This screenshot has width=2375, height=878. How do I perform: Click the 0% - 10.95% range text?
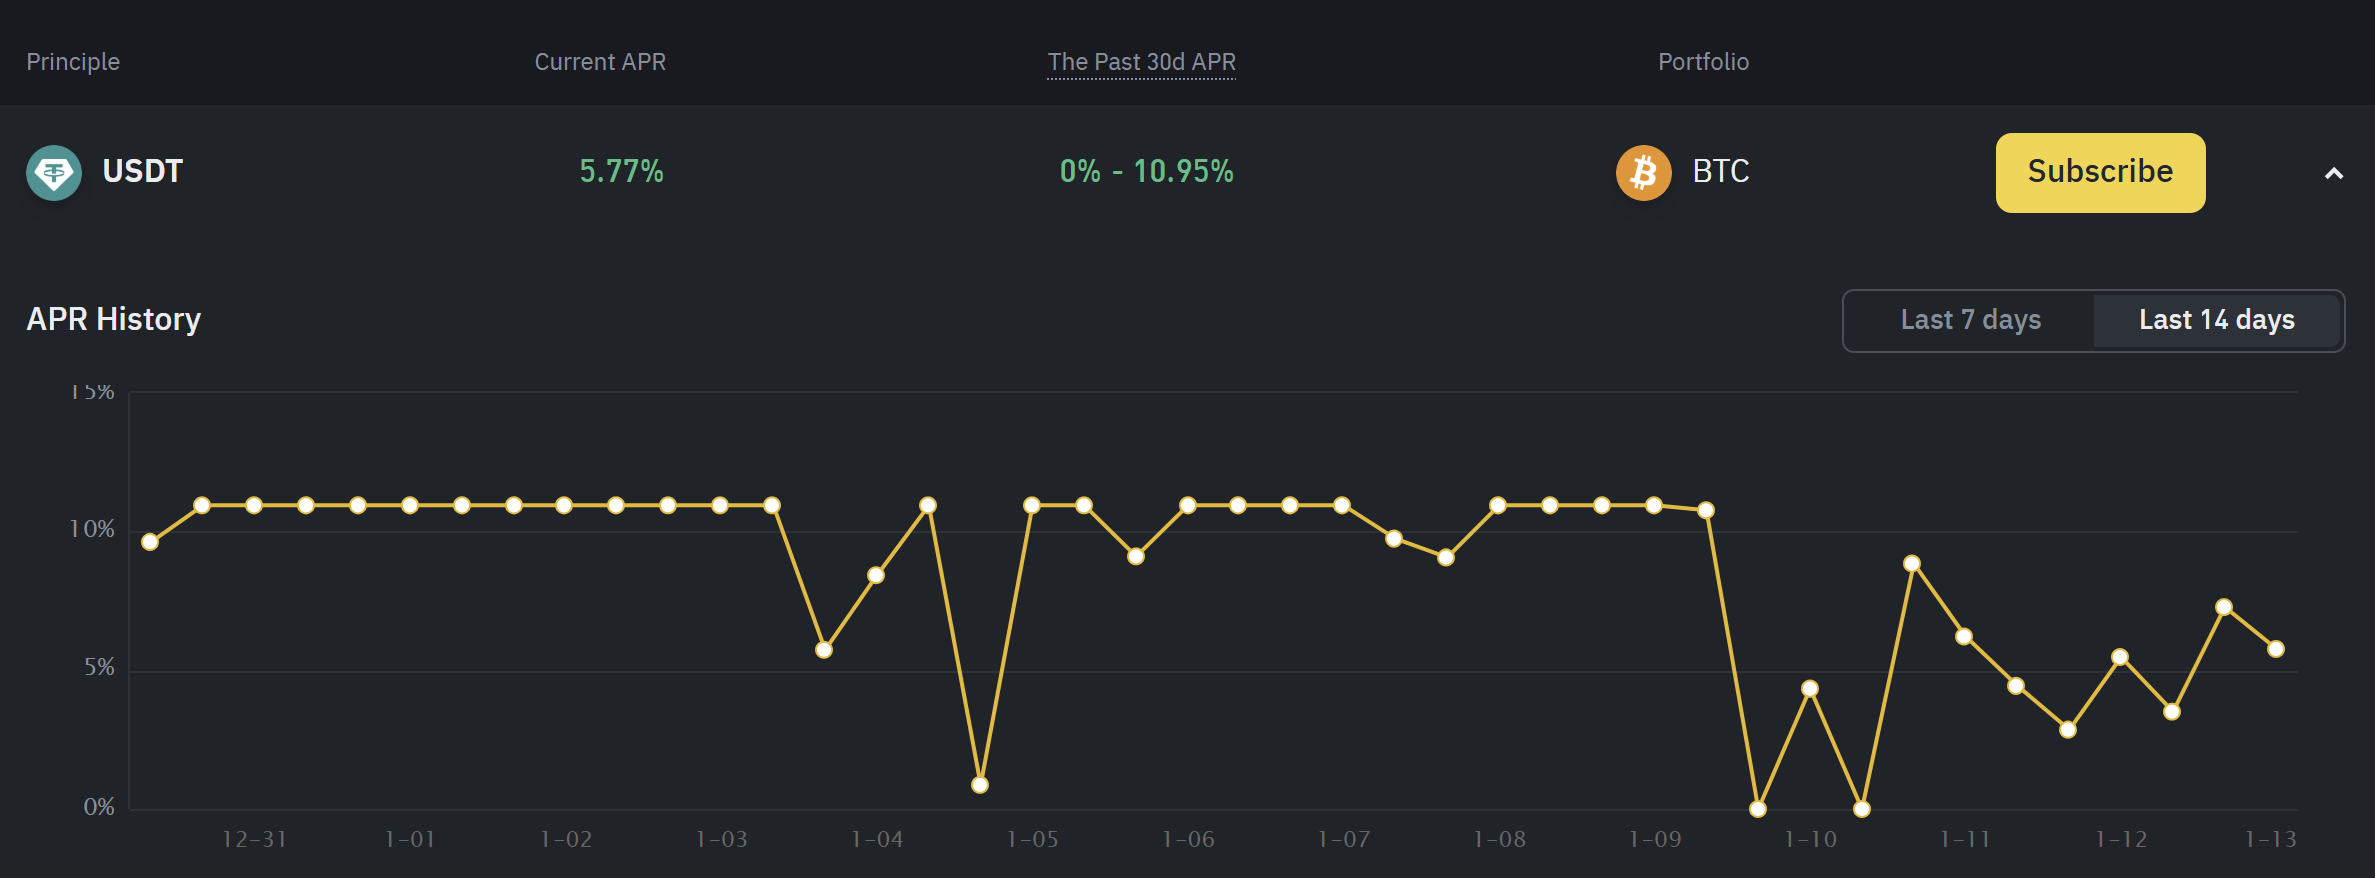pyautogui.click(x=1146, y=172)
